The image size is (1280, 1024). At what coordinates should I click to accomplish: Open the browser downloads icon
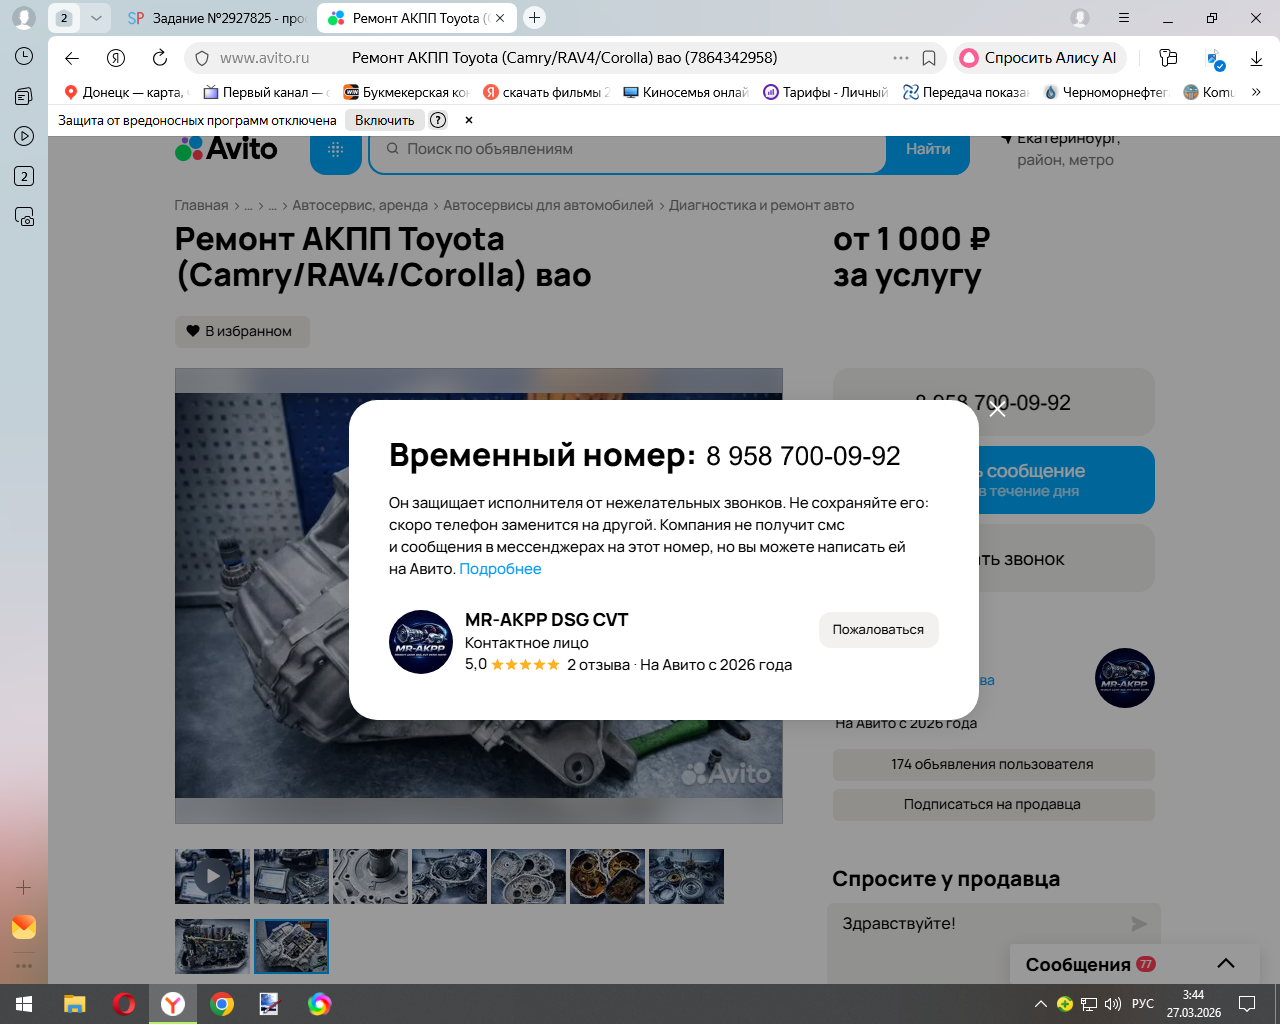(x=1256, y=58)
